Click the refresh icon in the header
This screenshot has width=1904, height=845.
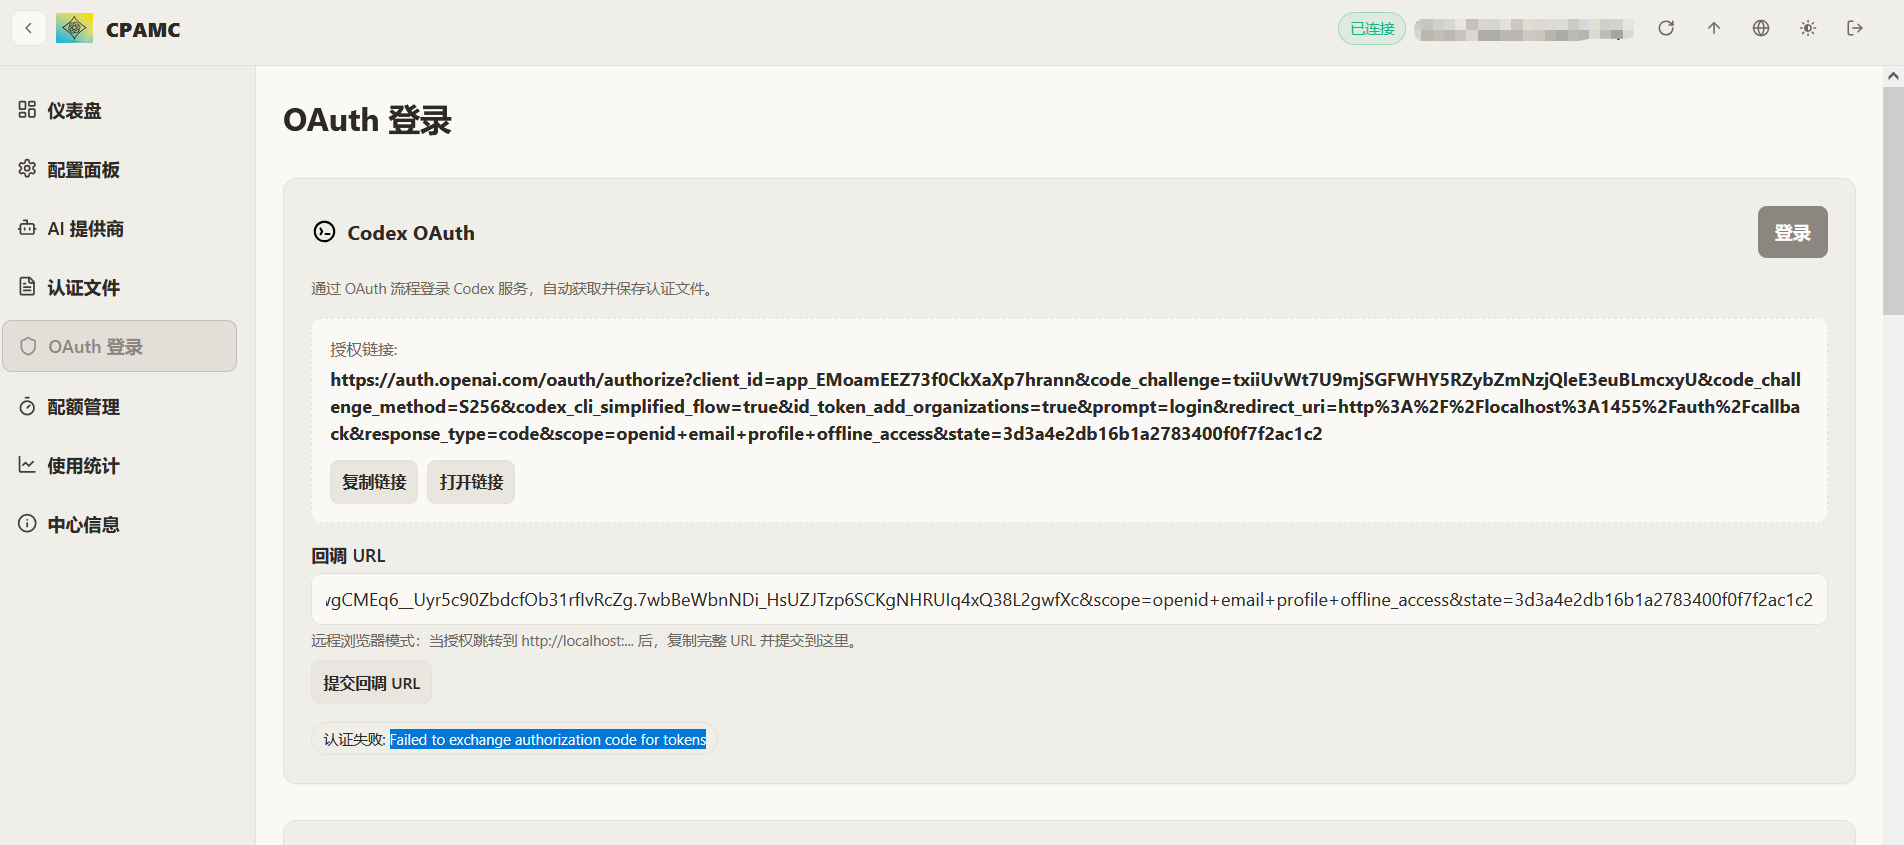[x=1666, y=28]
